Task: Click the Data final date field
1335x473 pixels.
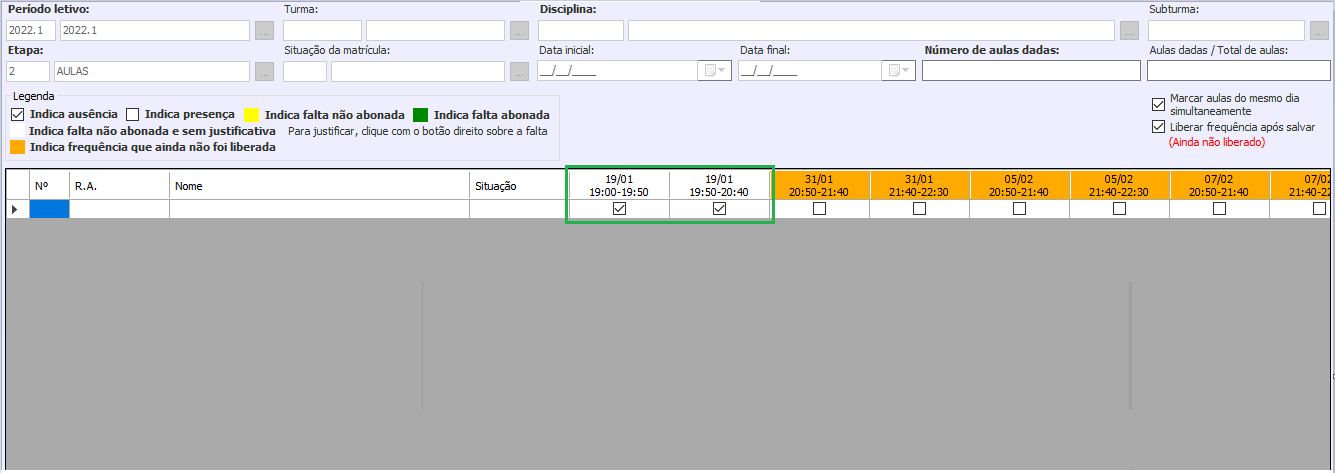Action: (810, 71)
